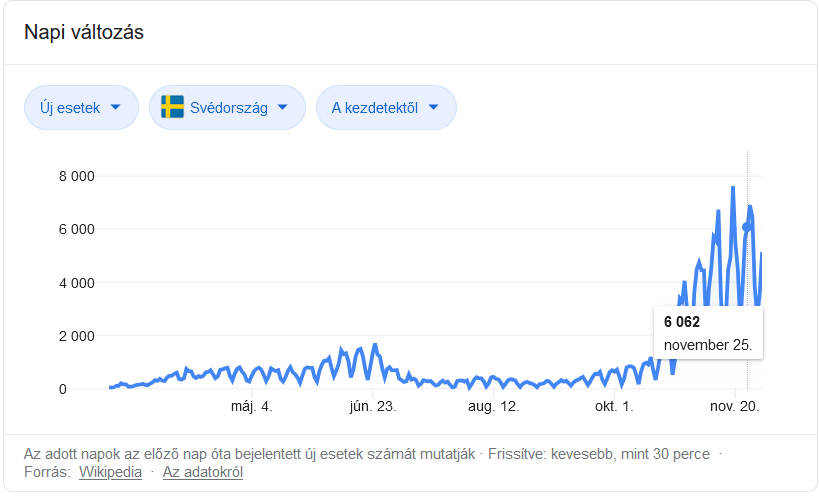Screen dimensions: 819x497
Task: Click the "máj. 4." date label
Action: point(251,407)
